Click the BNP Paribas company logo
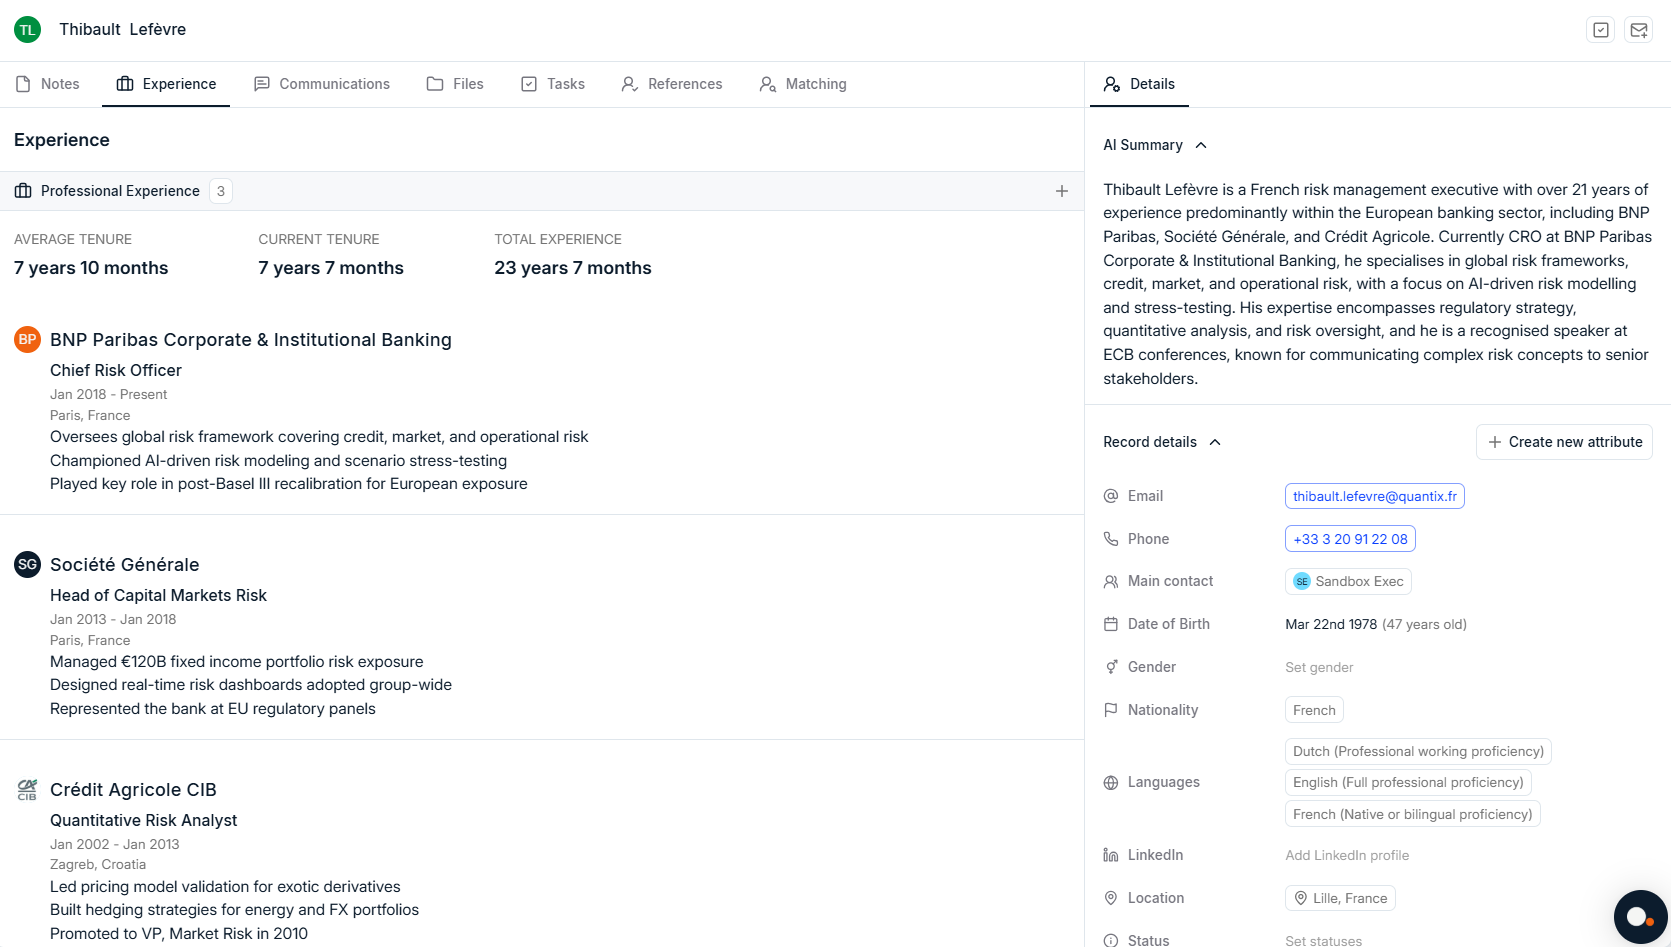1671x947 pixels. (27, 339)
